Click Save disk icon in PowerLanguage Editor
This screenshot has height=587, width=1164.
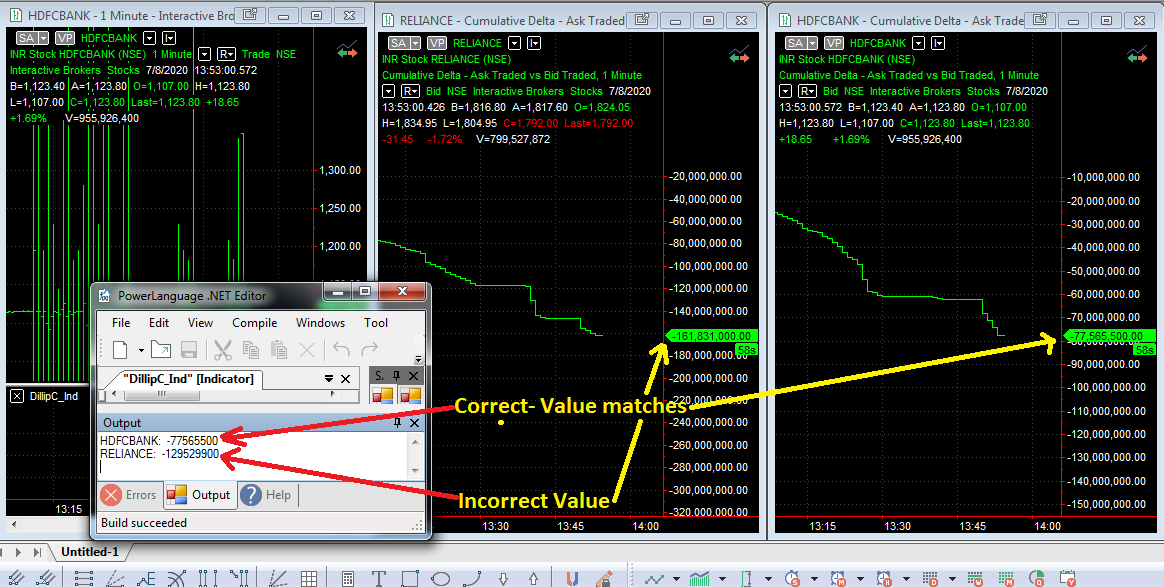189,350
